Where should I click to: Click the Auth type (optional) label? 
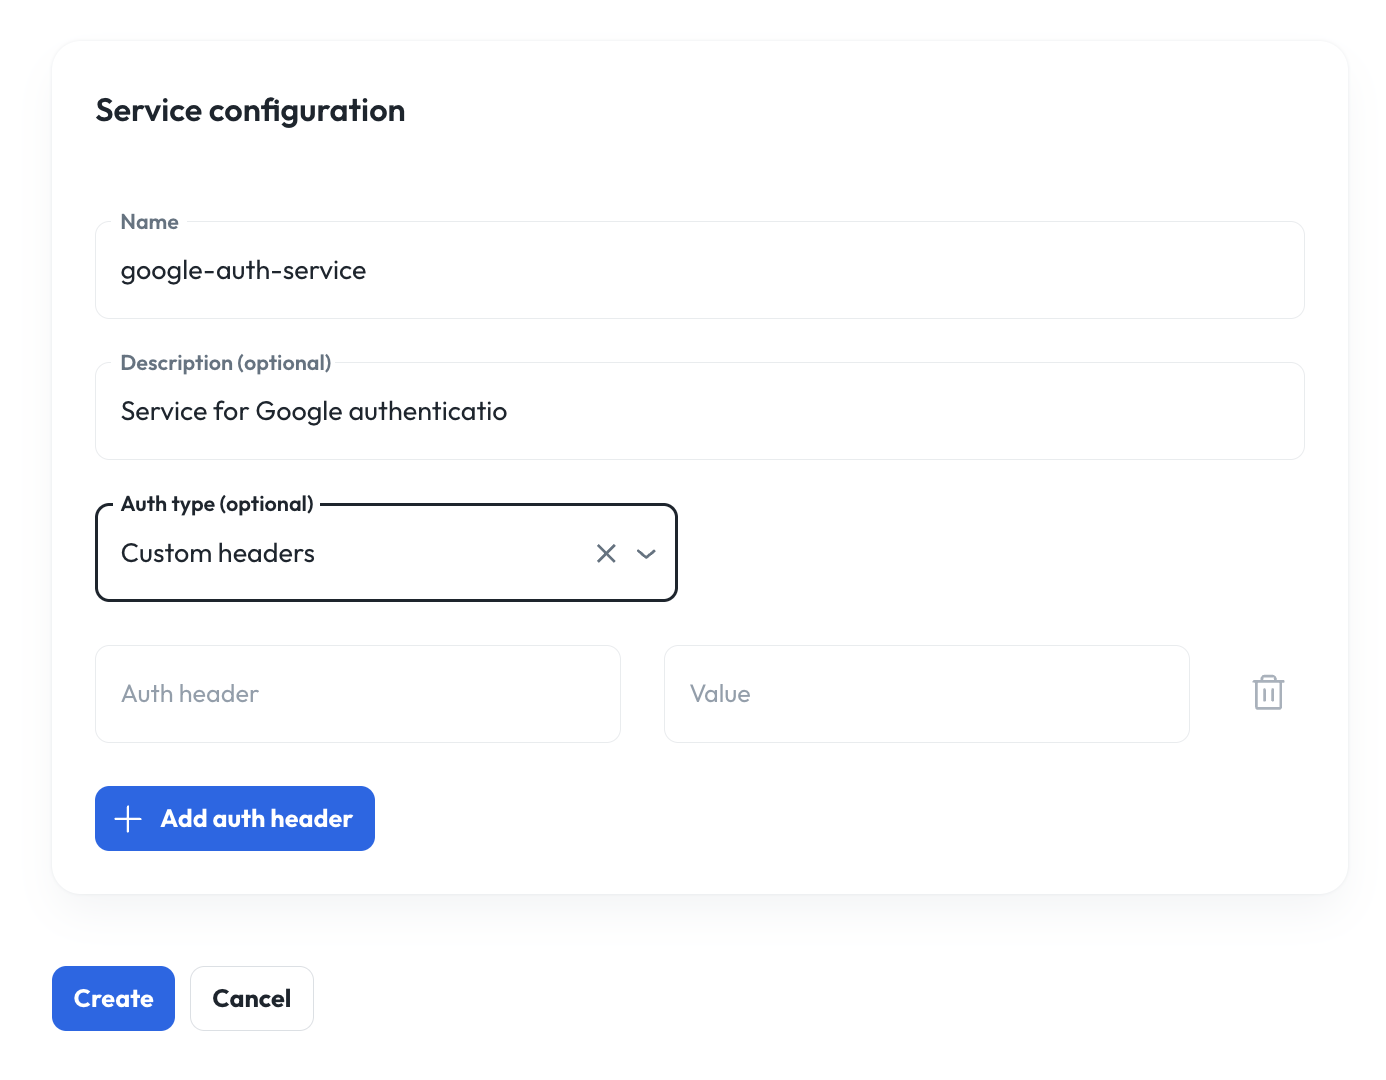click(217, 504)
